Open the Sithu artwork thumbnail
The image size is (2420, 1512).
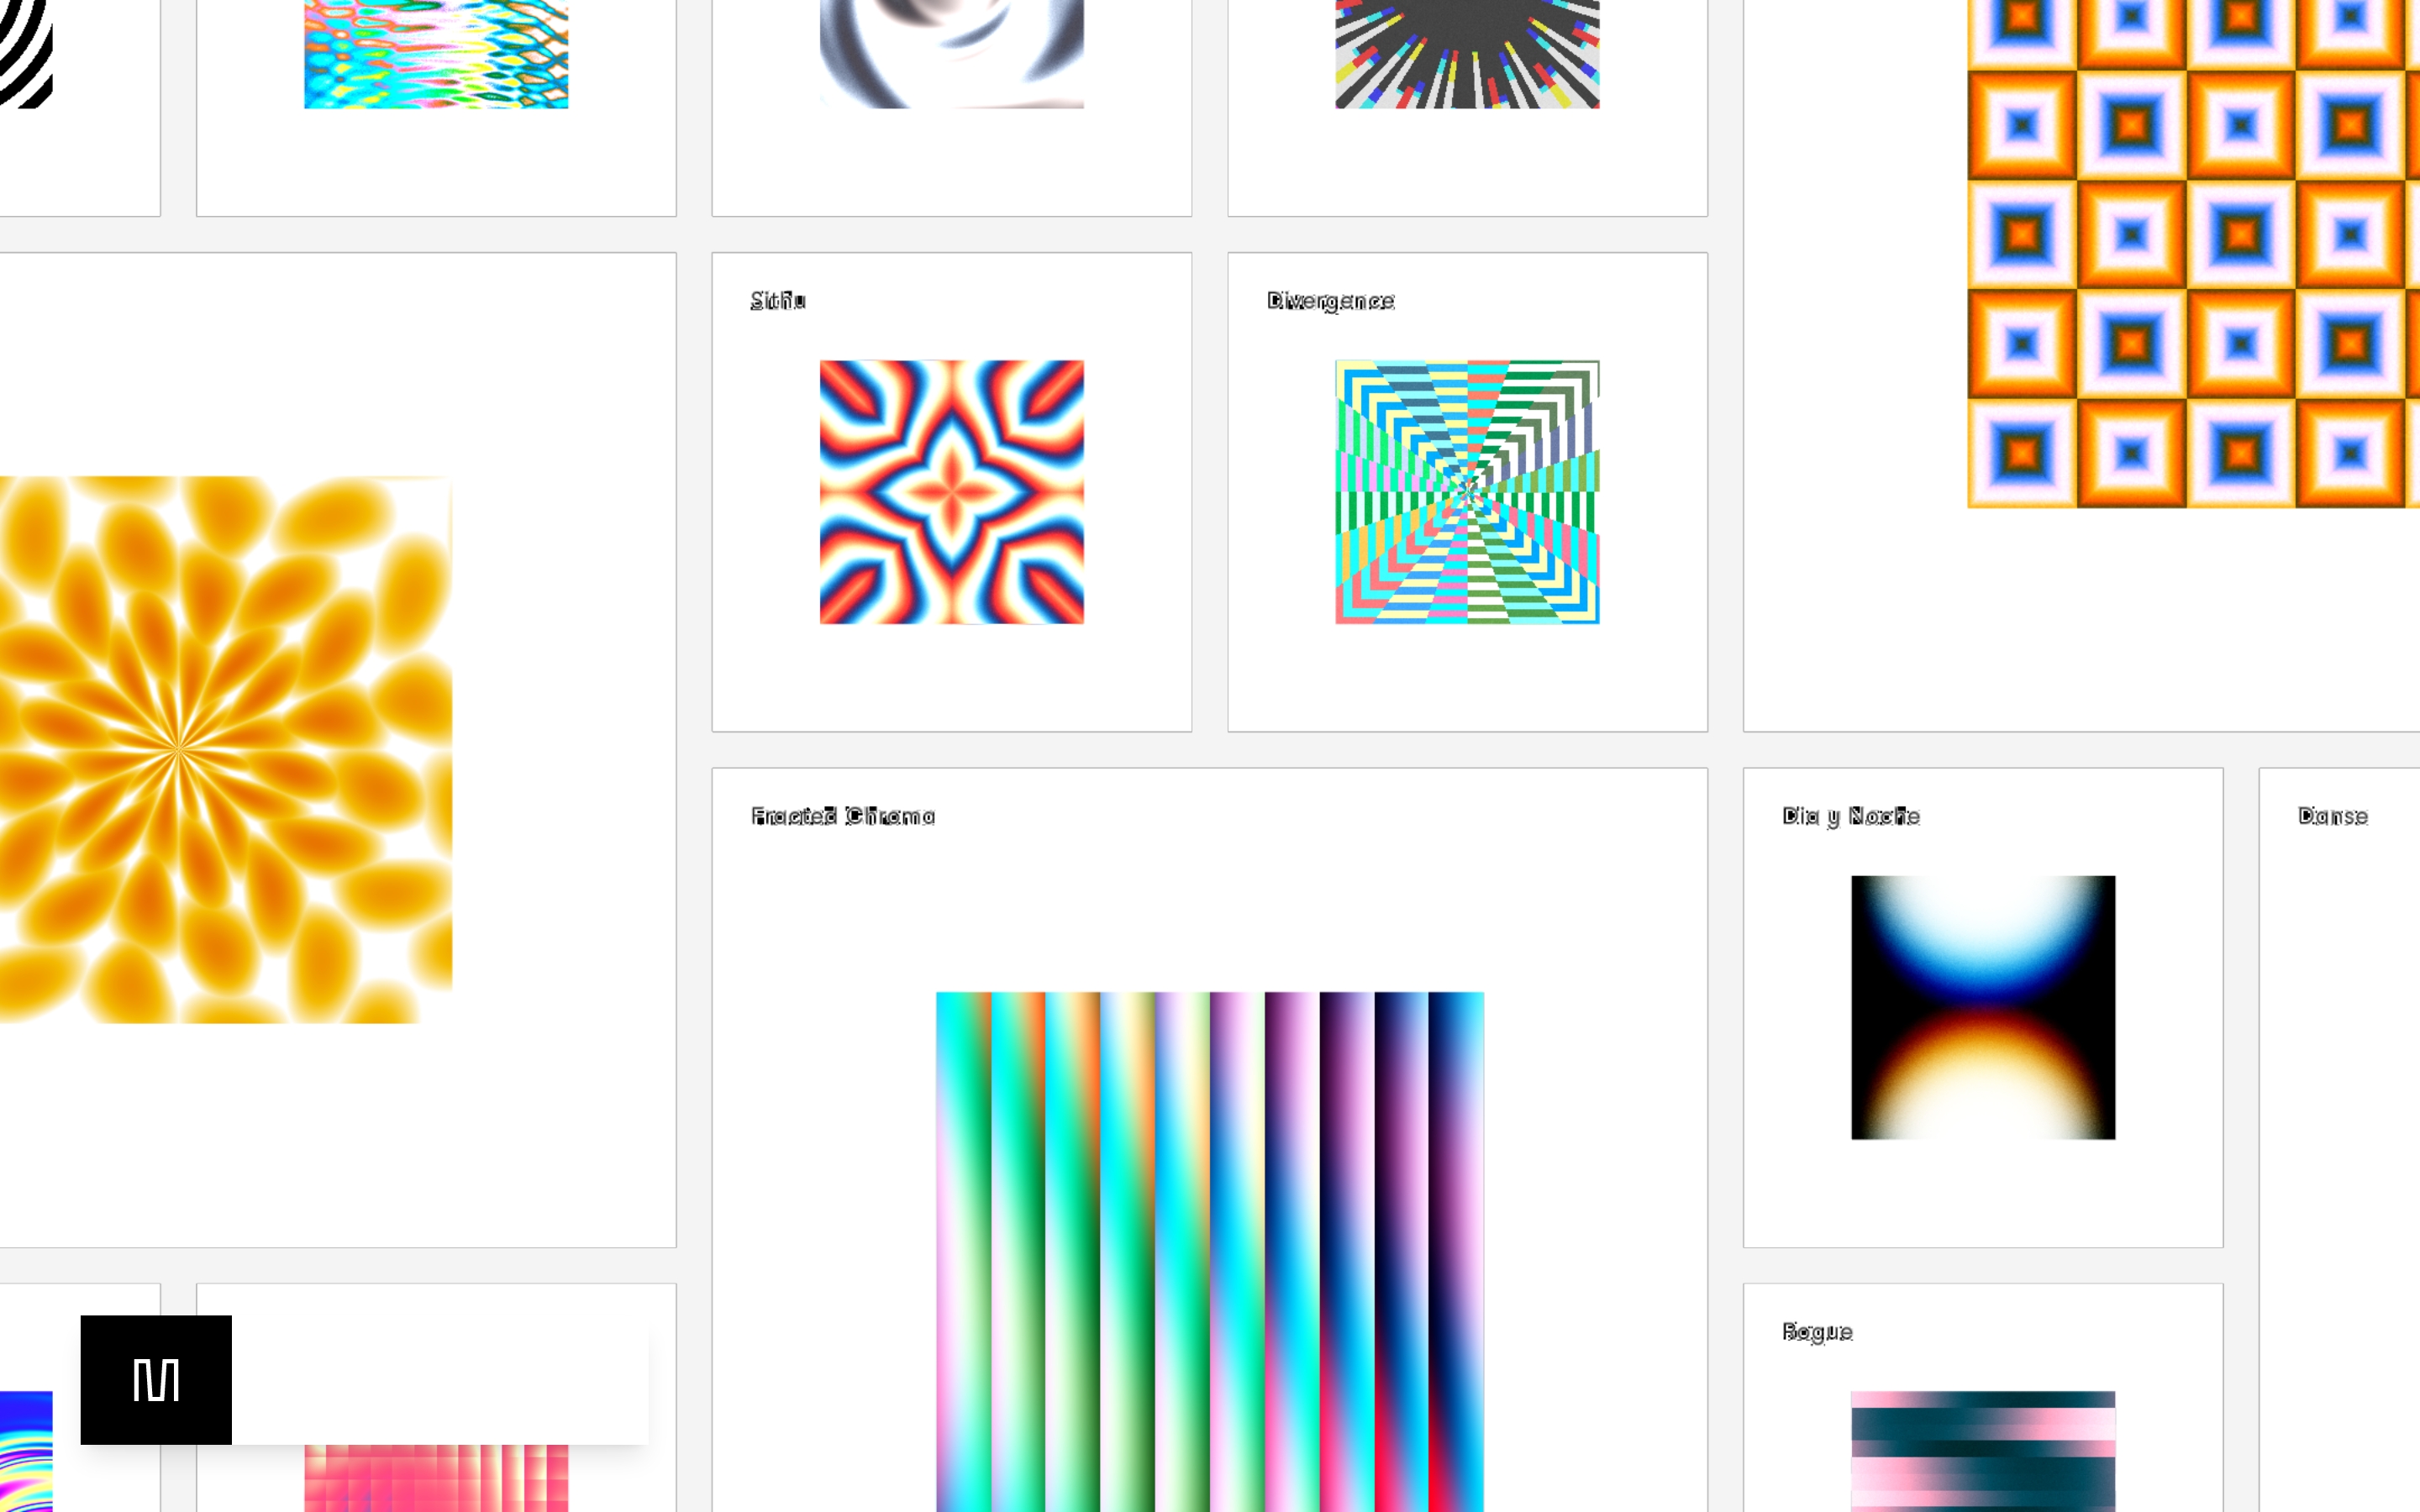click(951, 492)
